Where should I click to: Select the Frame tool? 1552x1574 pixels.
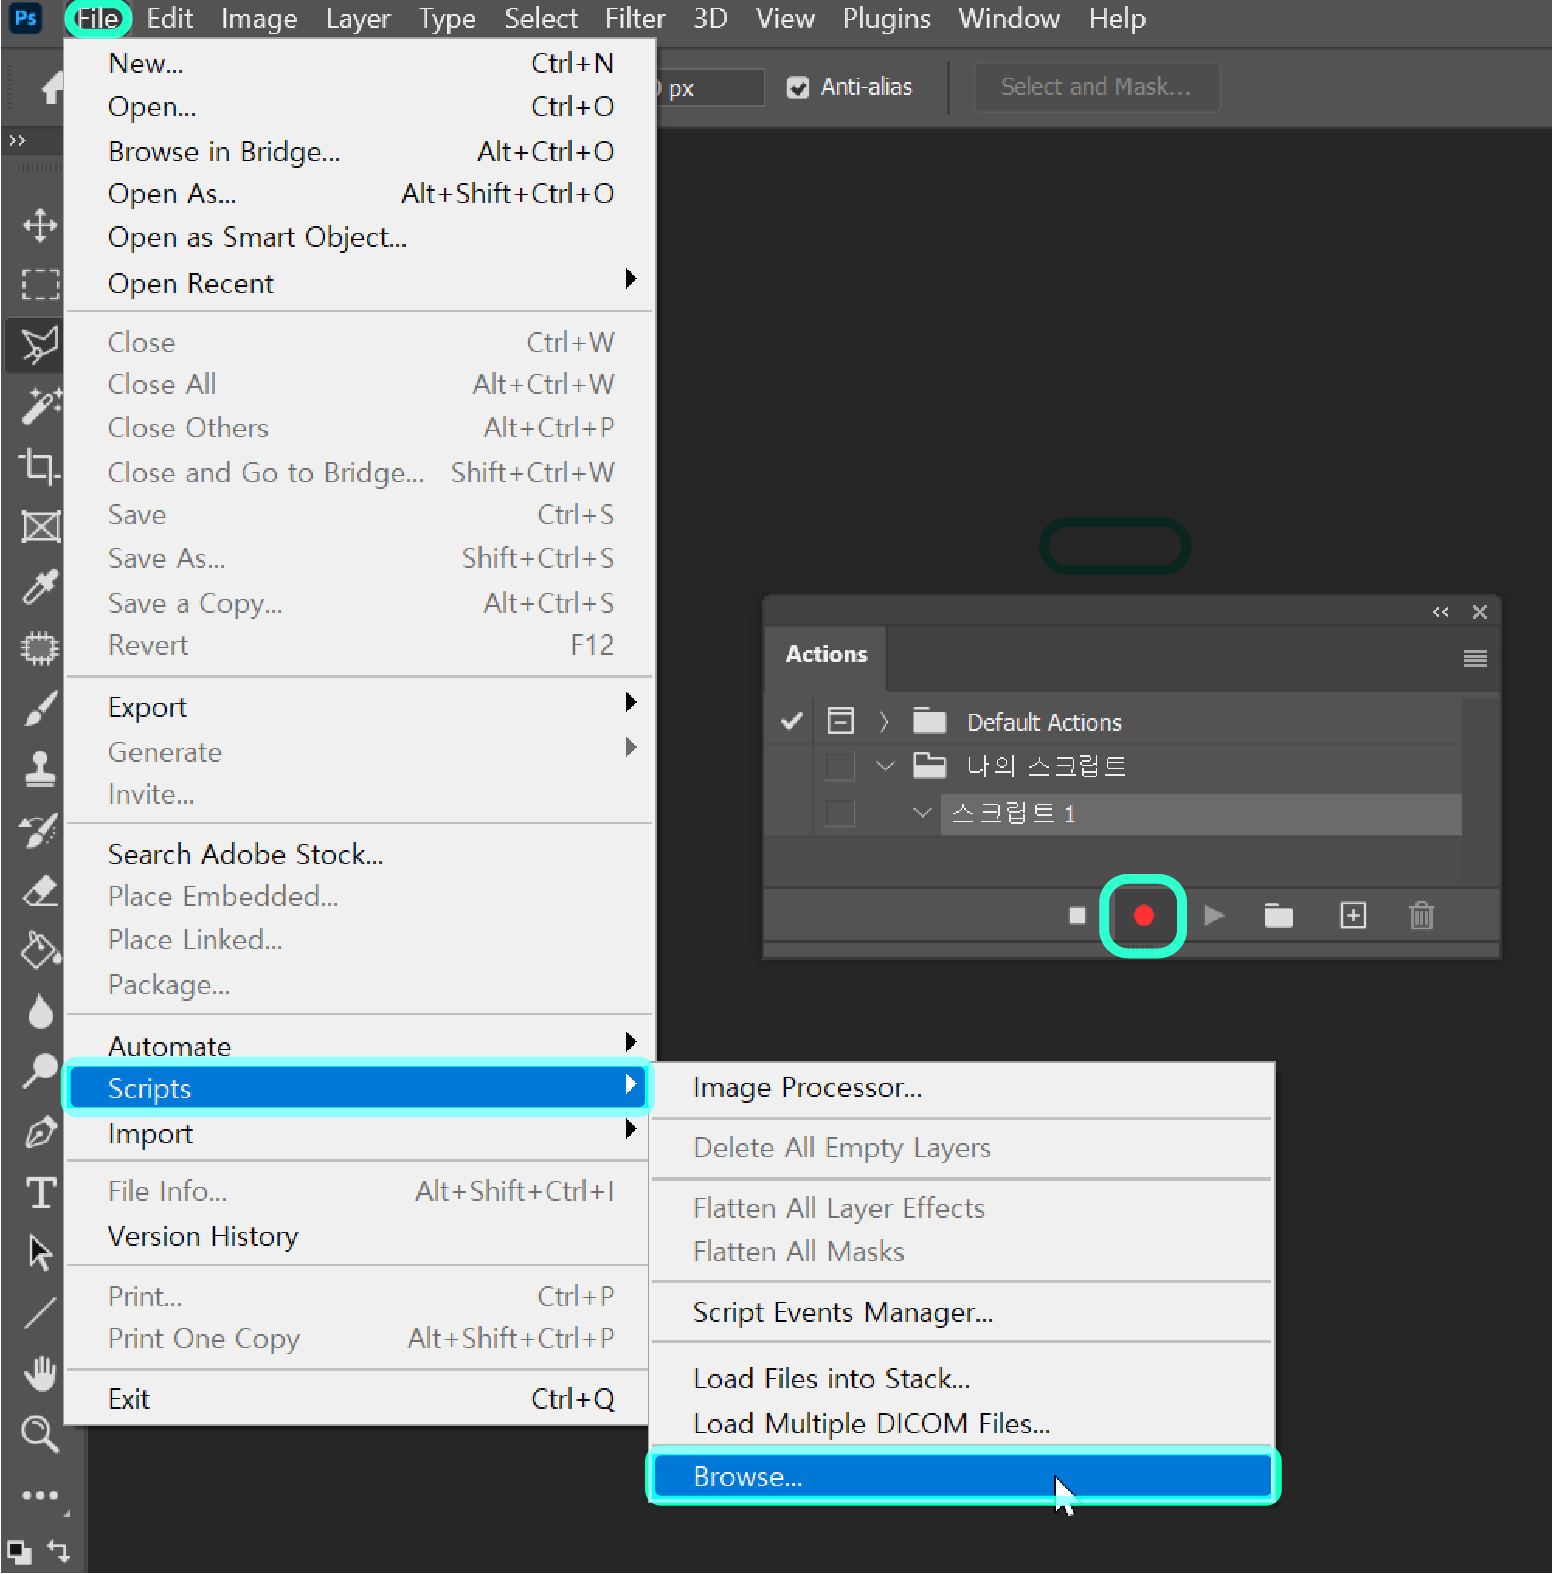pyautogui.click(x=40, y=526)
